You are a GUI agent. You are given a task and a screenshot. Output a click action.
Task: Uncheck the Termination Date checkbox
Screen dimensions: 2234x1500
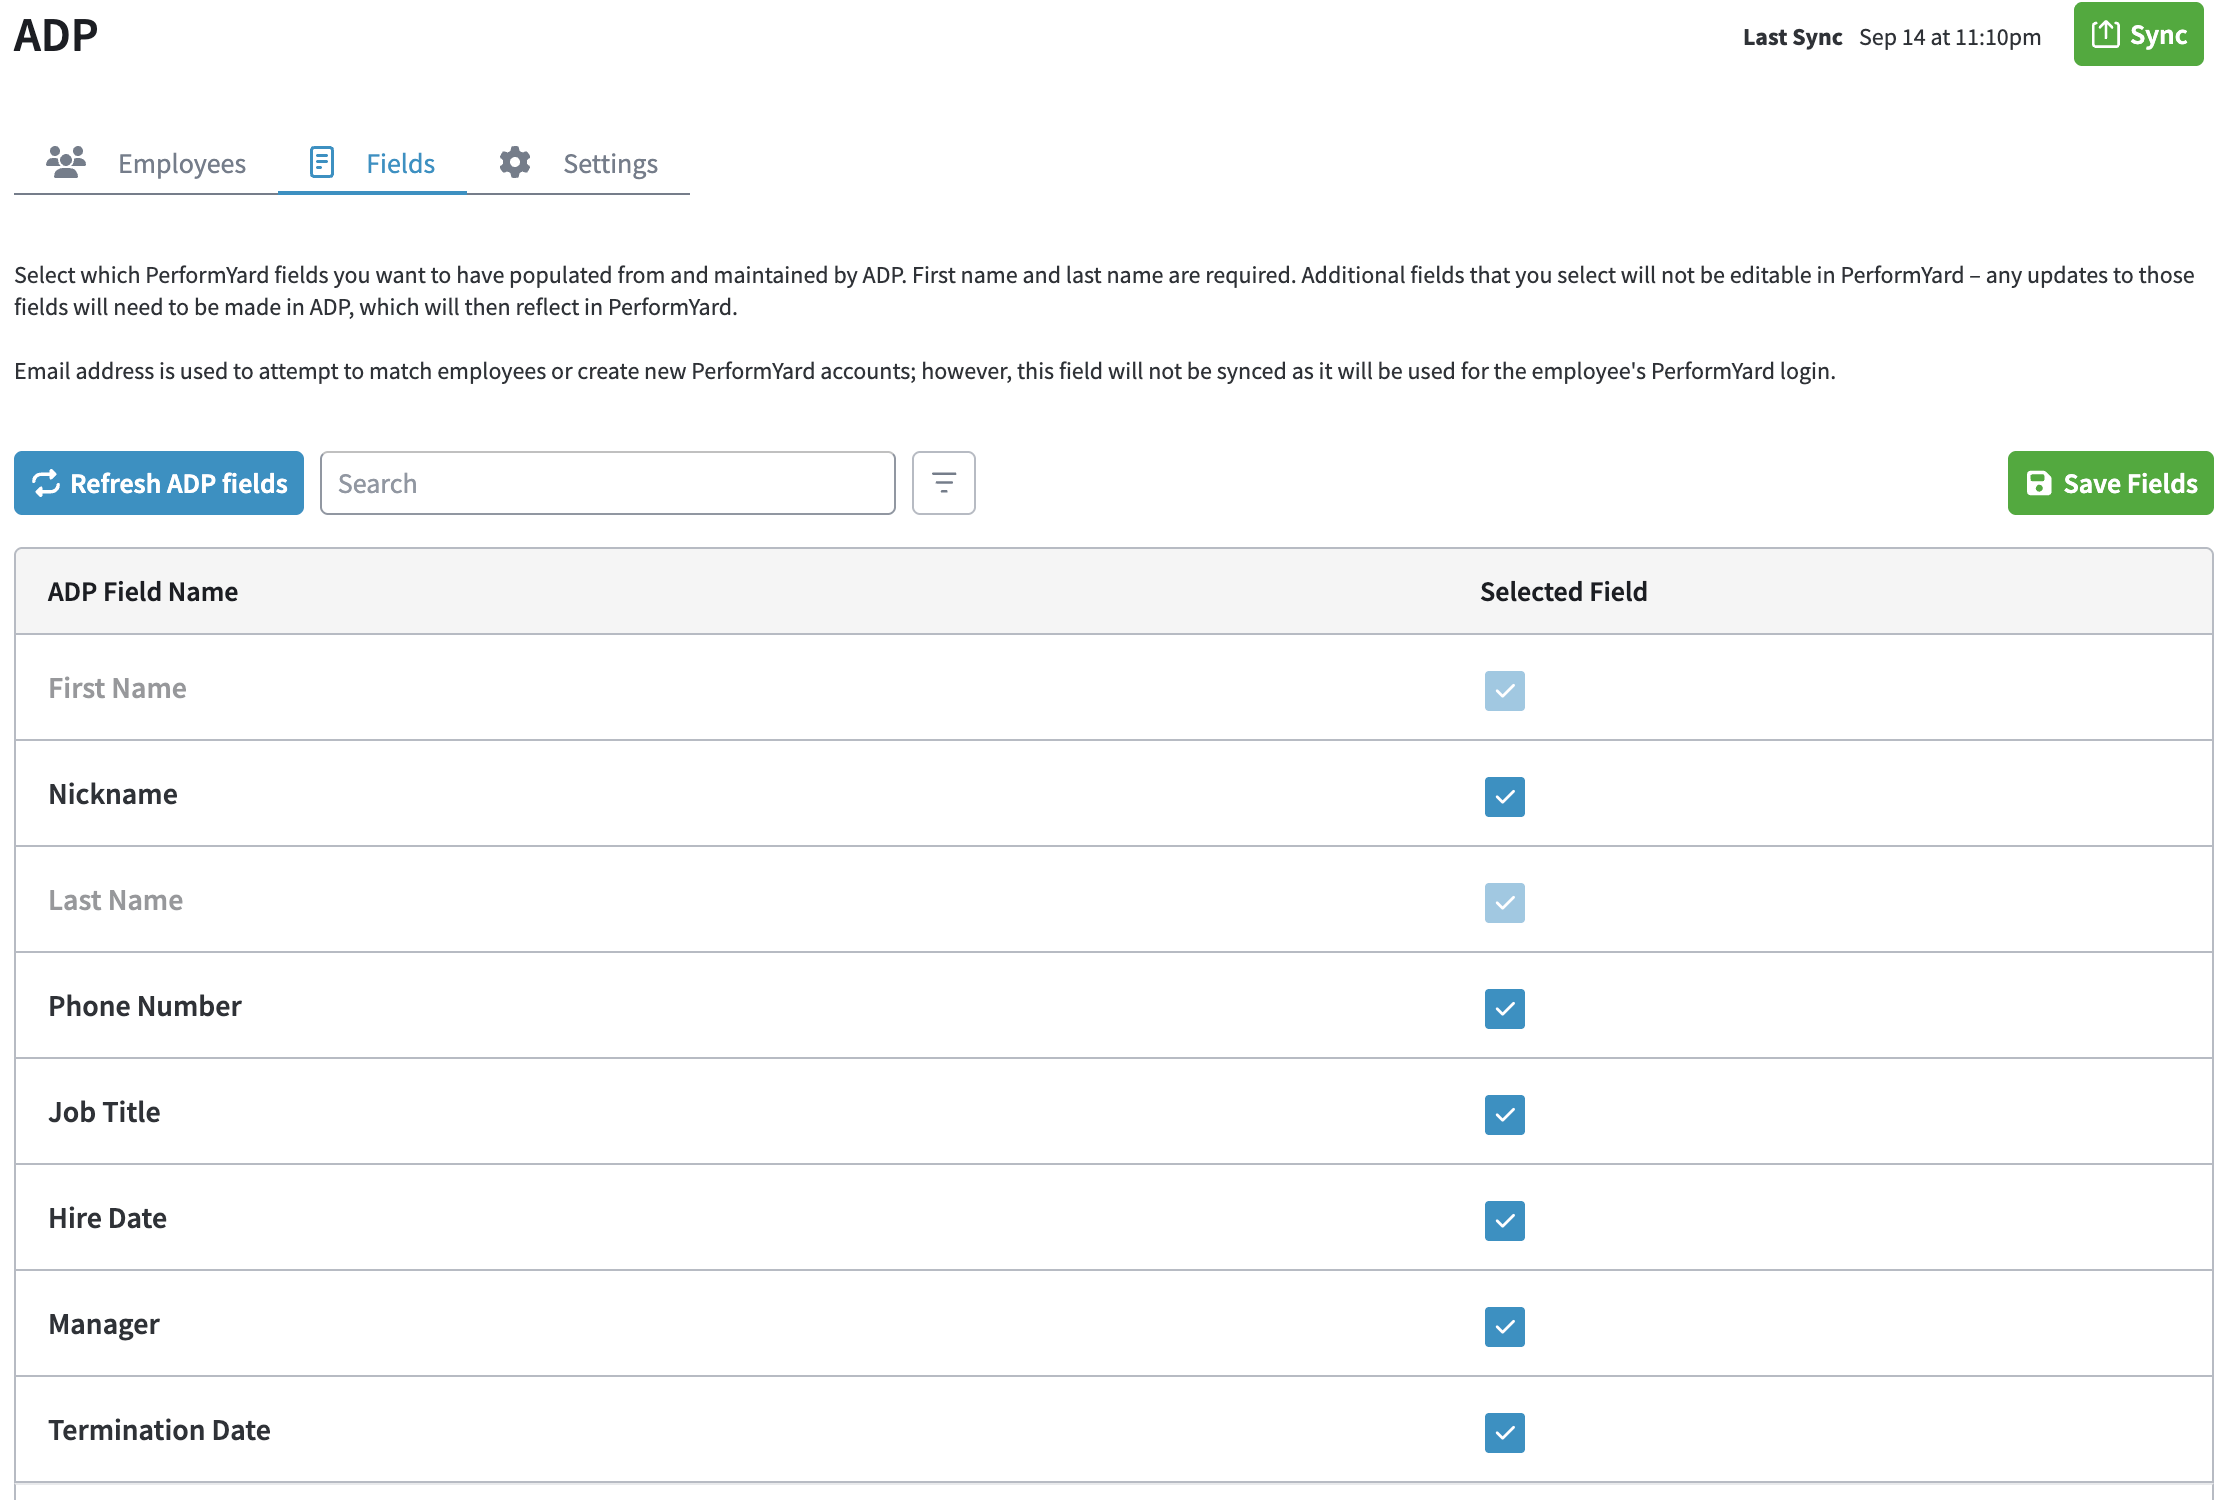click(1505, 1433)
